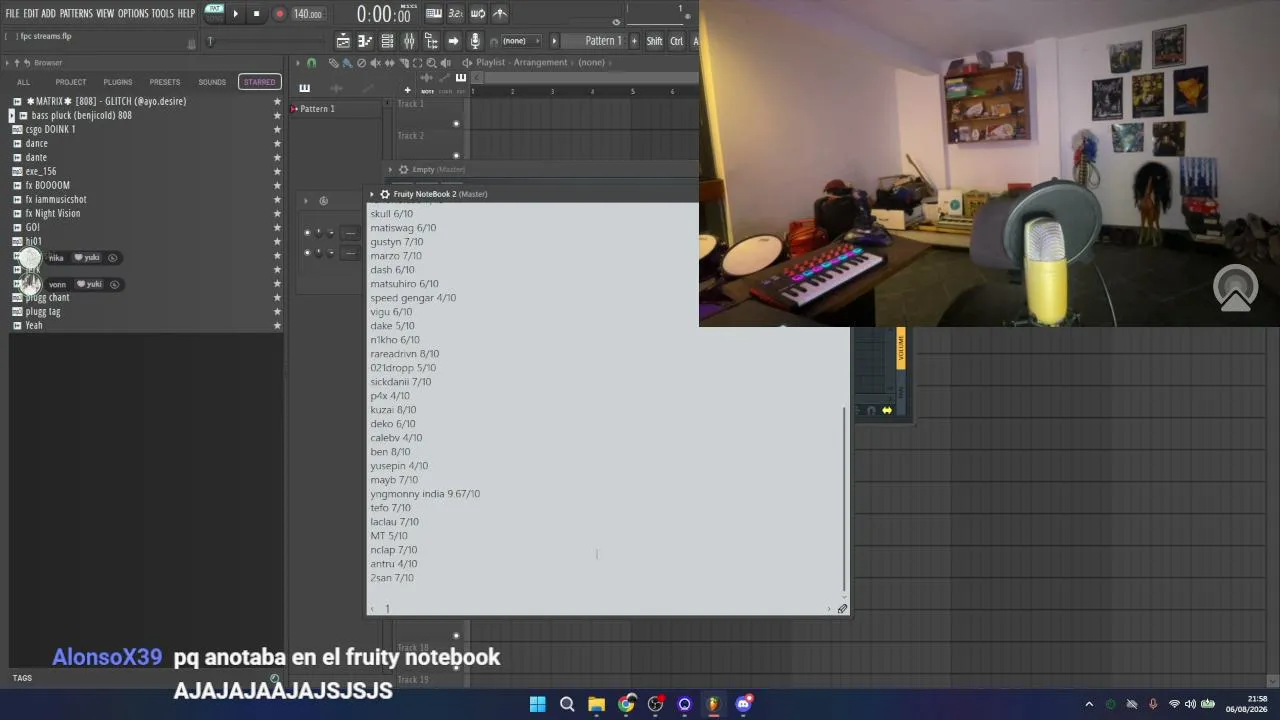
Task: Toggle the star on the Yeah sample
Action: 277,326
